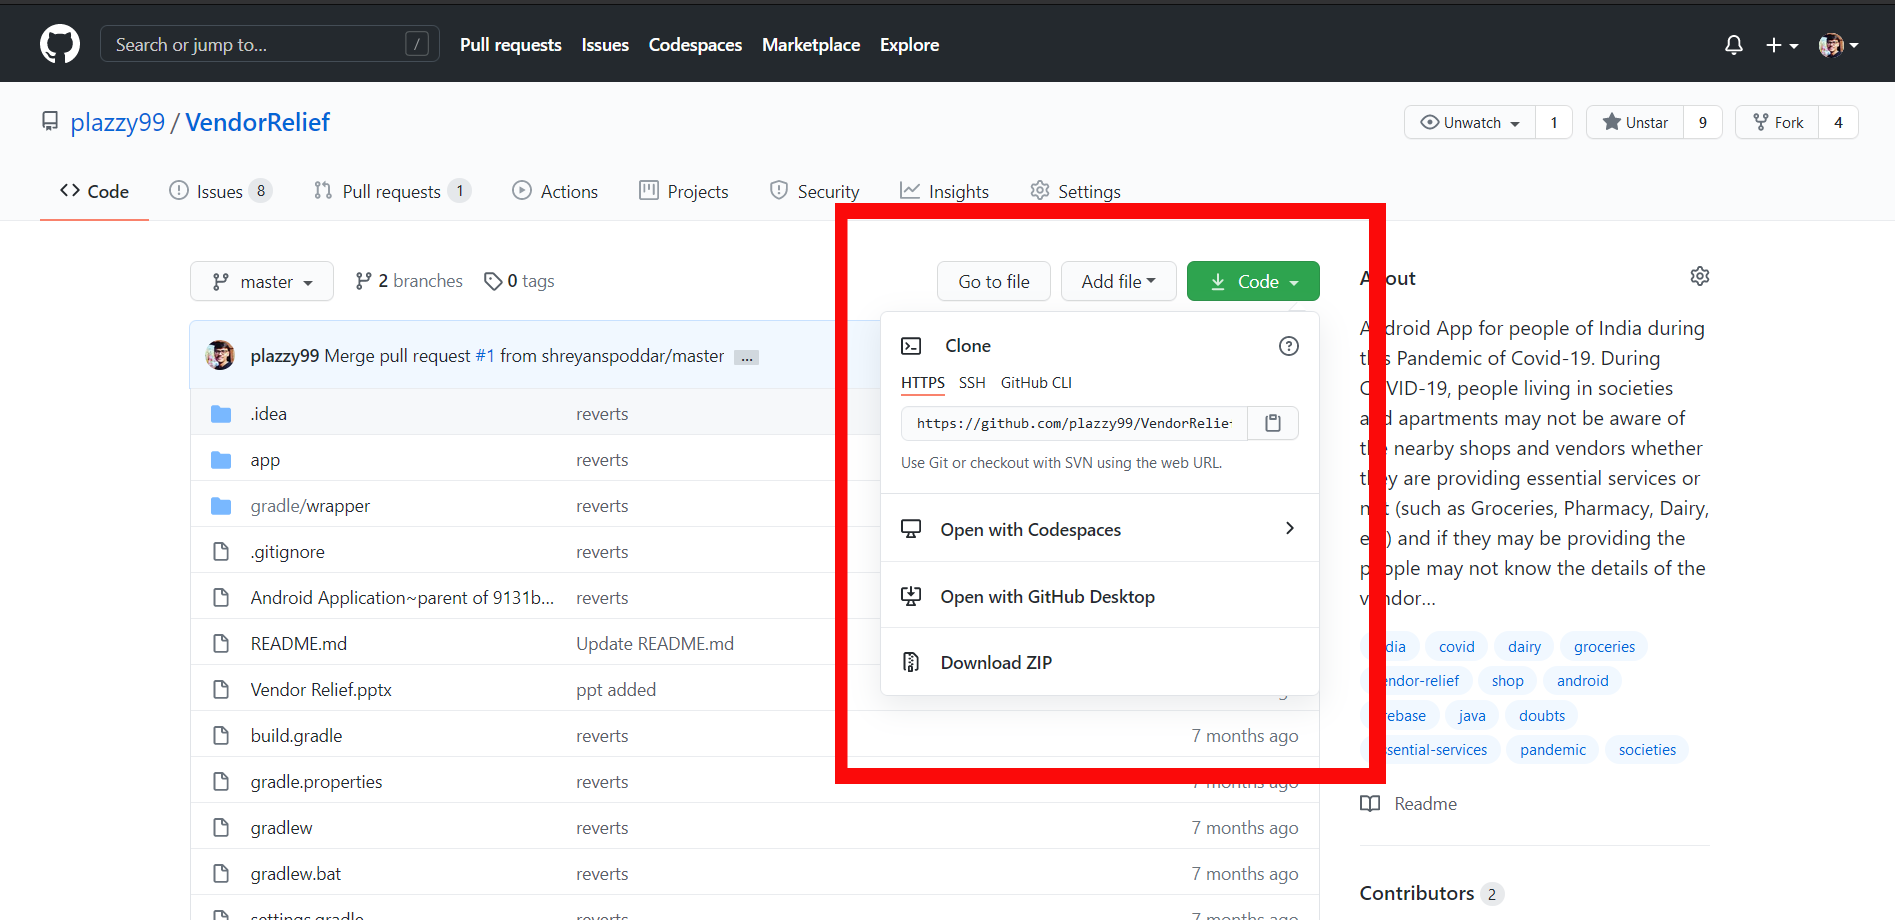Viewport: 1895px width, 920px height.
Task: Edit About details gear icon
Action: (x=1700, y=276)
